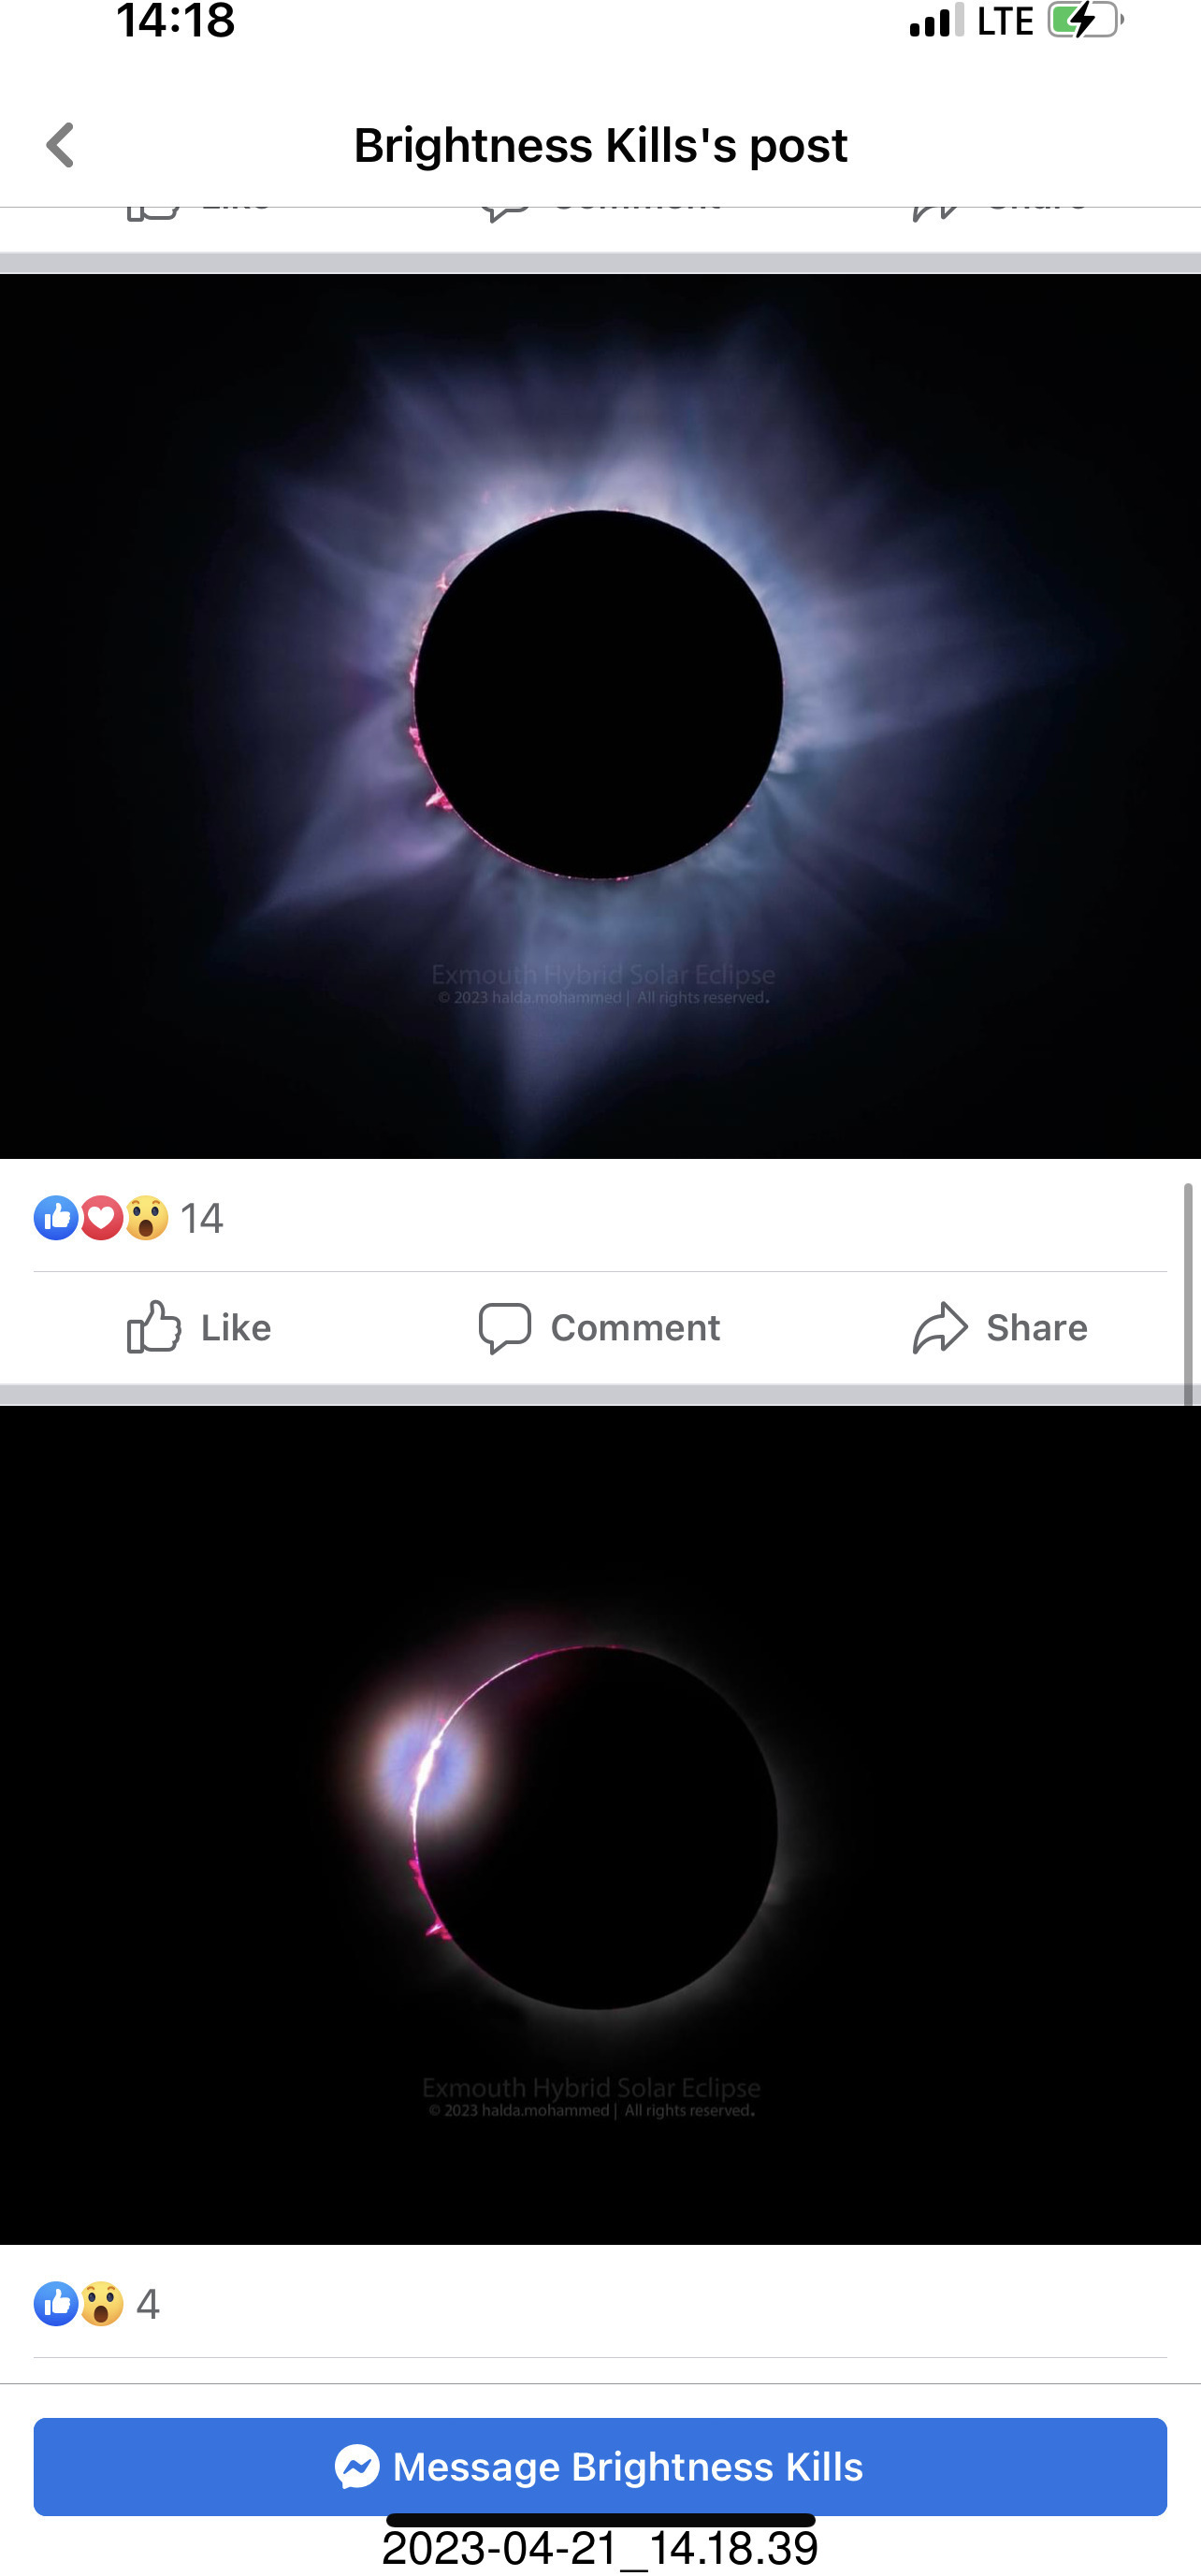Tap the wow emoji reaction beside 14

[x=146, y=1218]
